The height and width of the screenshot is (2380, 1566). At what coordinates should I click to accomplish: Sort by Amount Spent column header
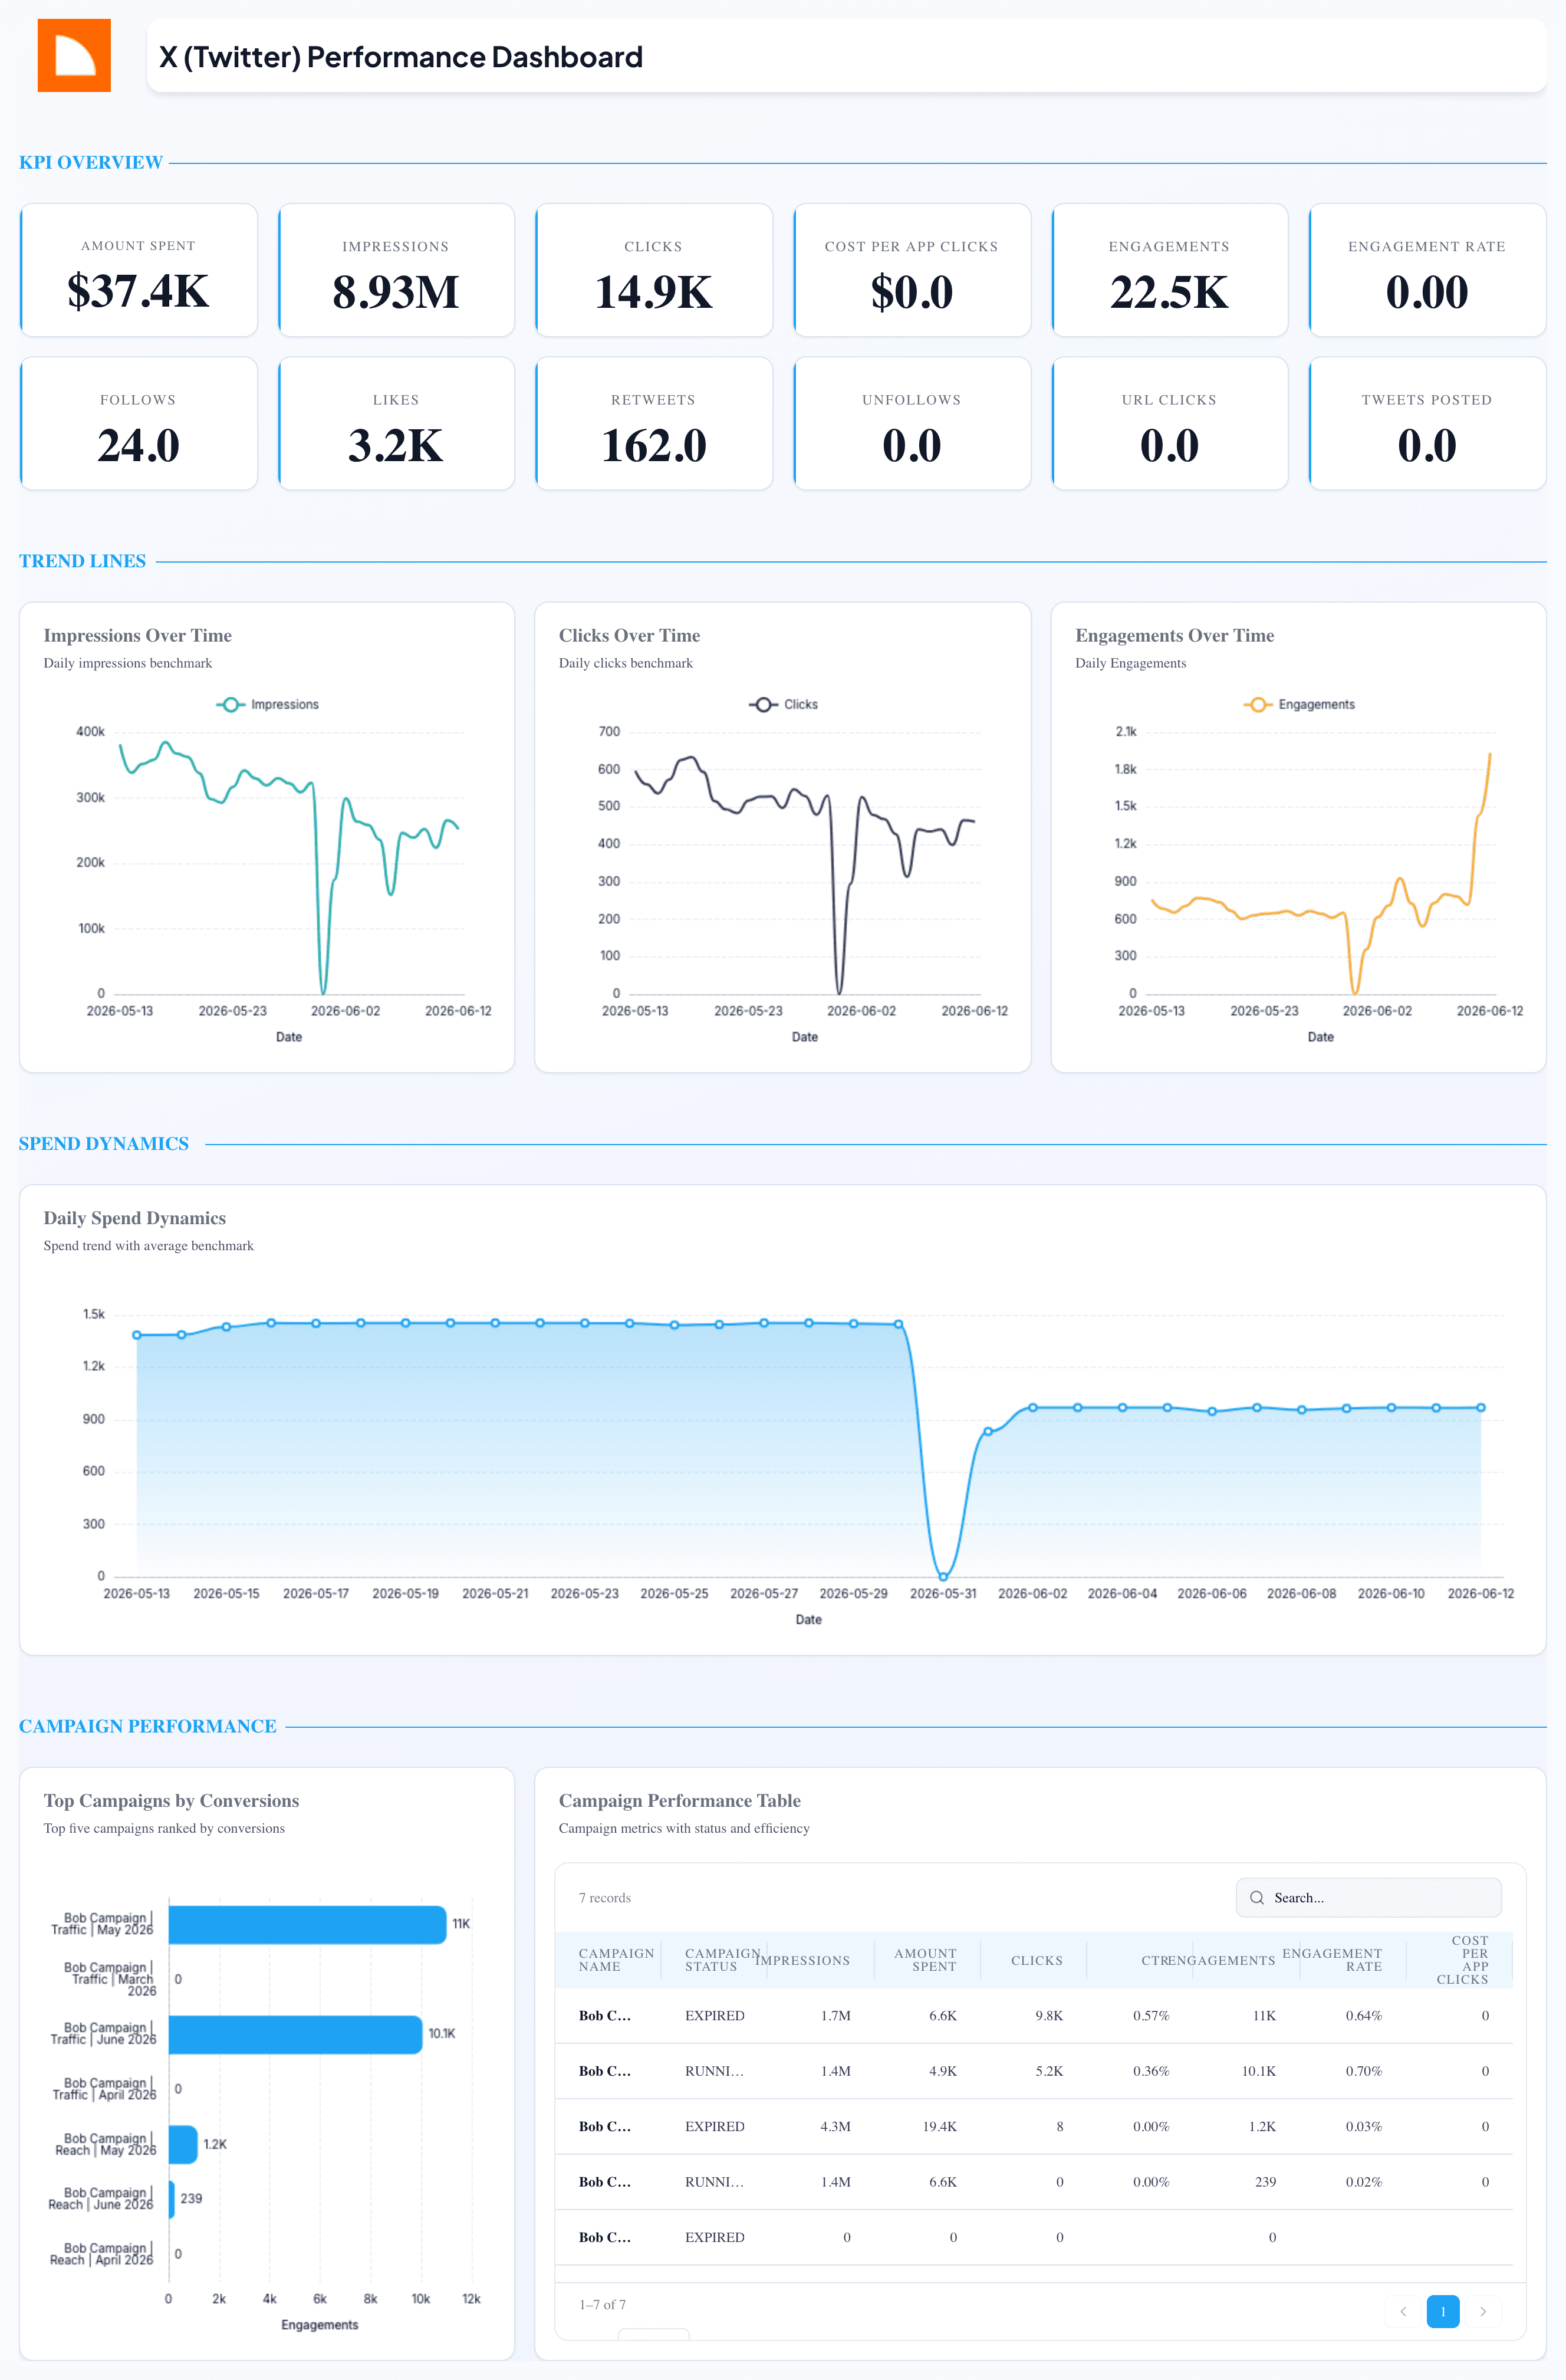[x=925, y=1959]
